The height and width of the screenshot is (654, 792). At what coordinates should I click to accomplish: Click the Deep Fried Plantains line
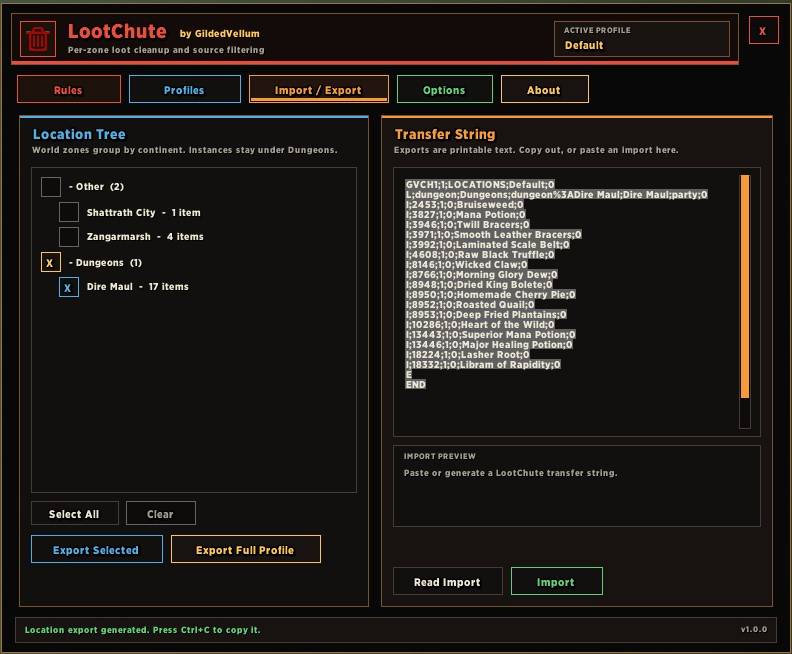pos(486,315)
